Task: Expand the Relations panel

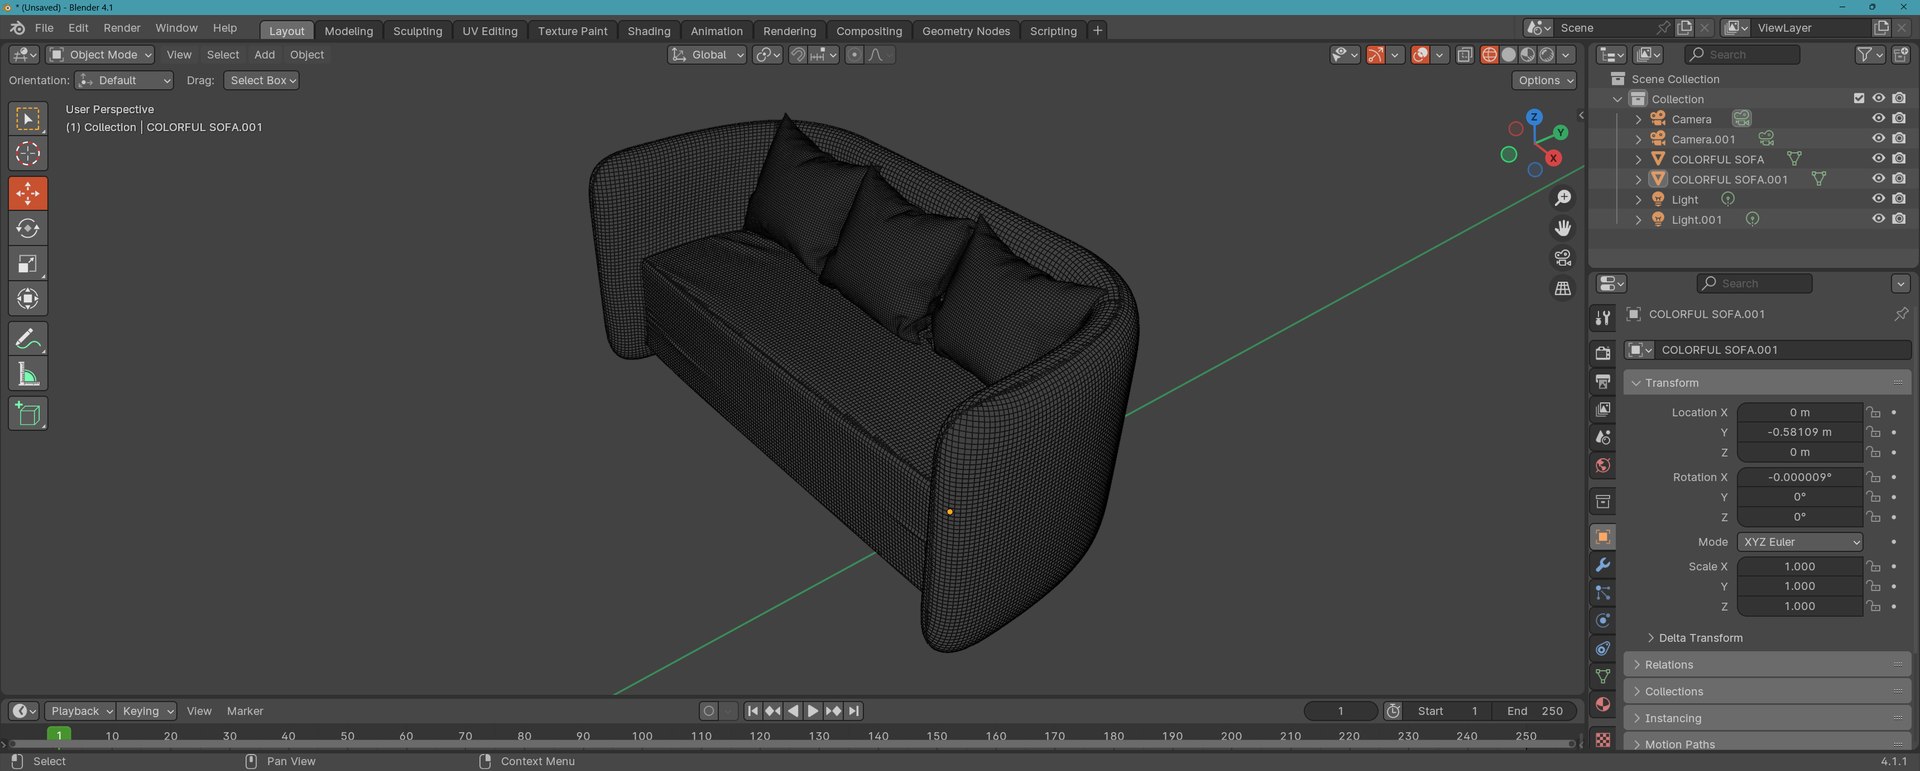Action: pos(1767,665)
